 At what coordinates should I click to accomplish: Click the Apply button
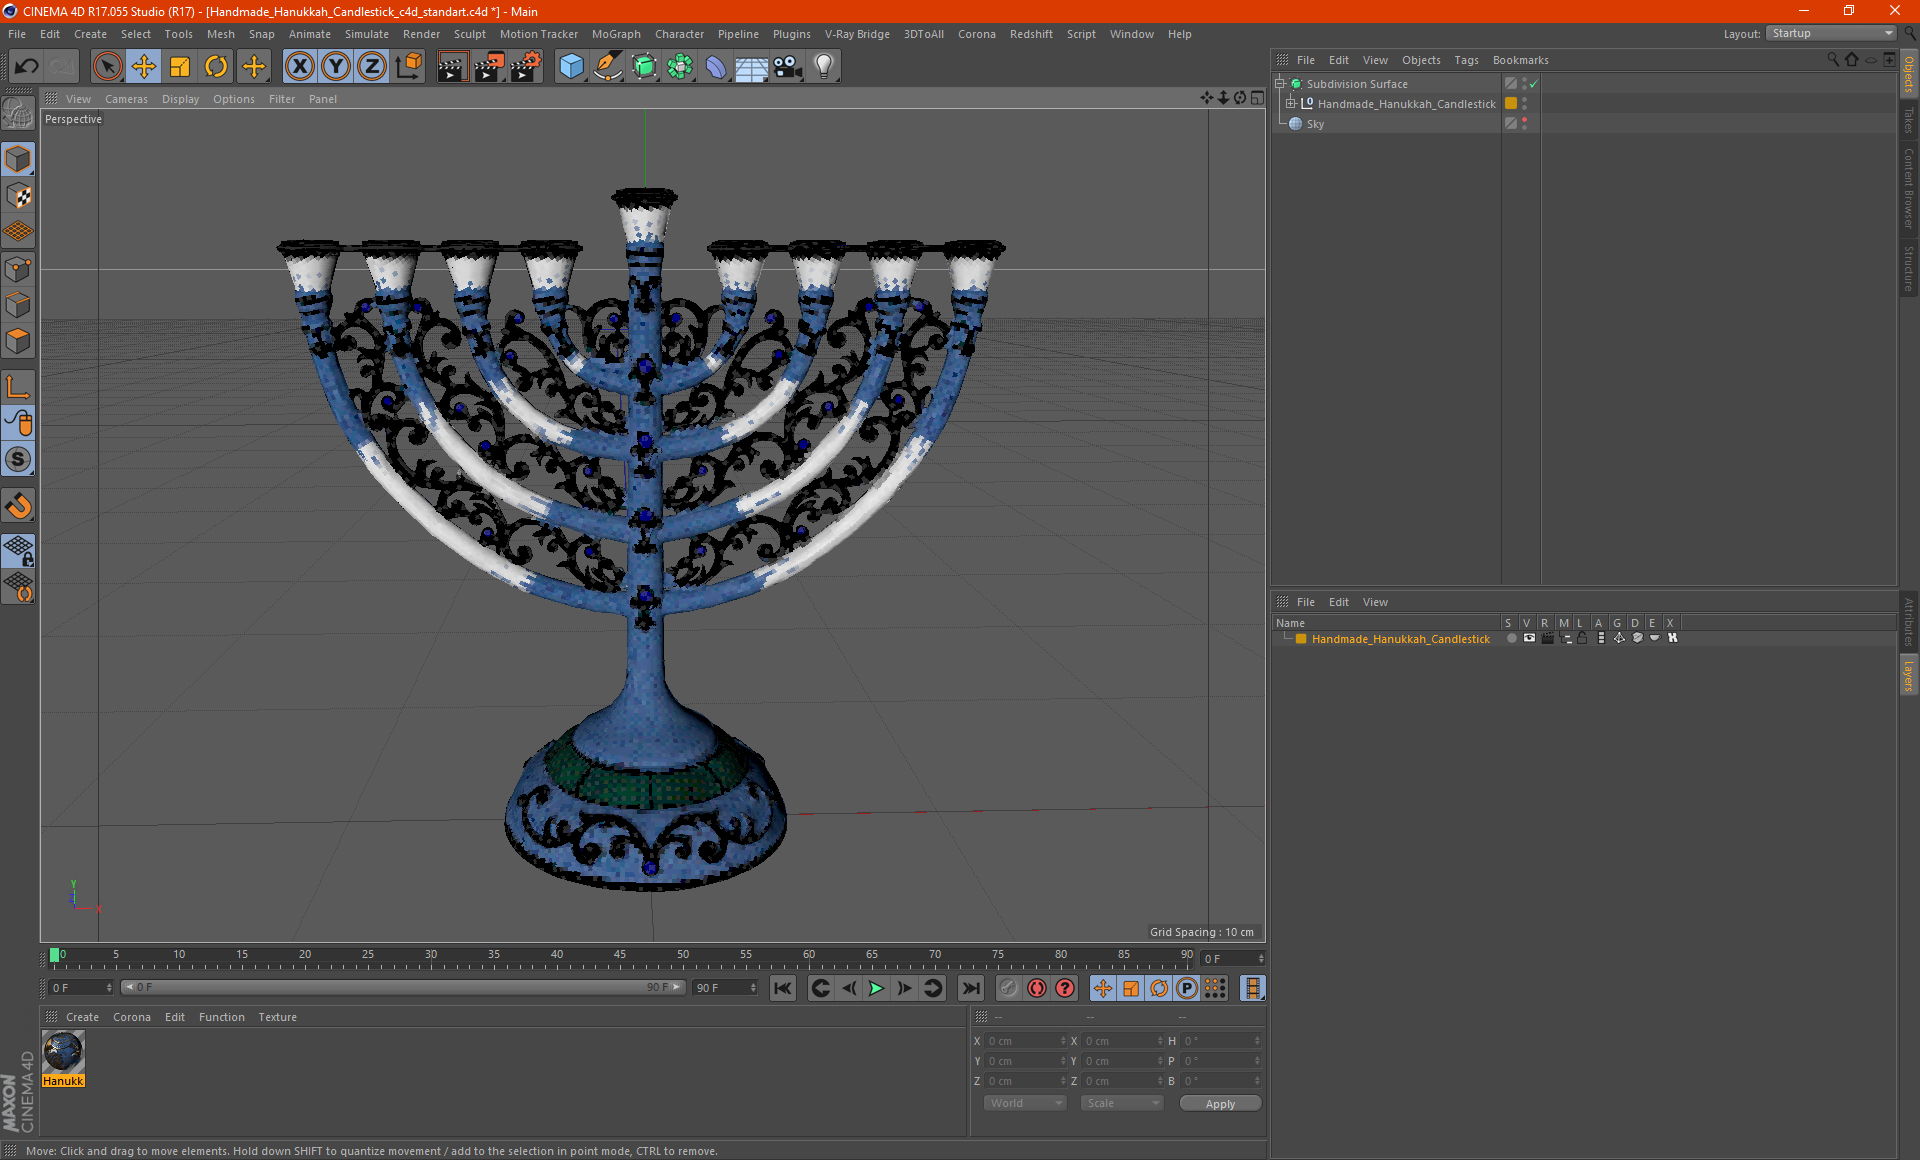[x=1220, y=1103]
